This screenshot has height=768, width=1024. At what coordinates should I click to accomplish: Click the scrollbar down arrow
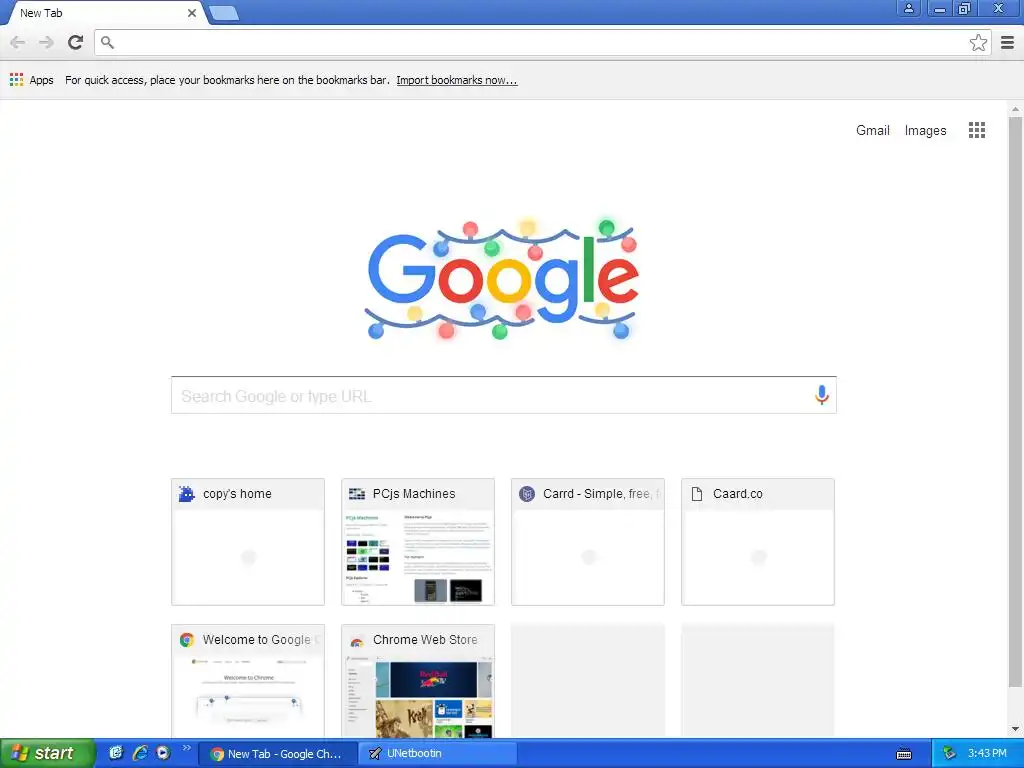pyautogui.click(x=1015, y=729)
